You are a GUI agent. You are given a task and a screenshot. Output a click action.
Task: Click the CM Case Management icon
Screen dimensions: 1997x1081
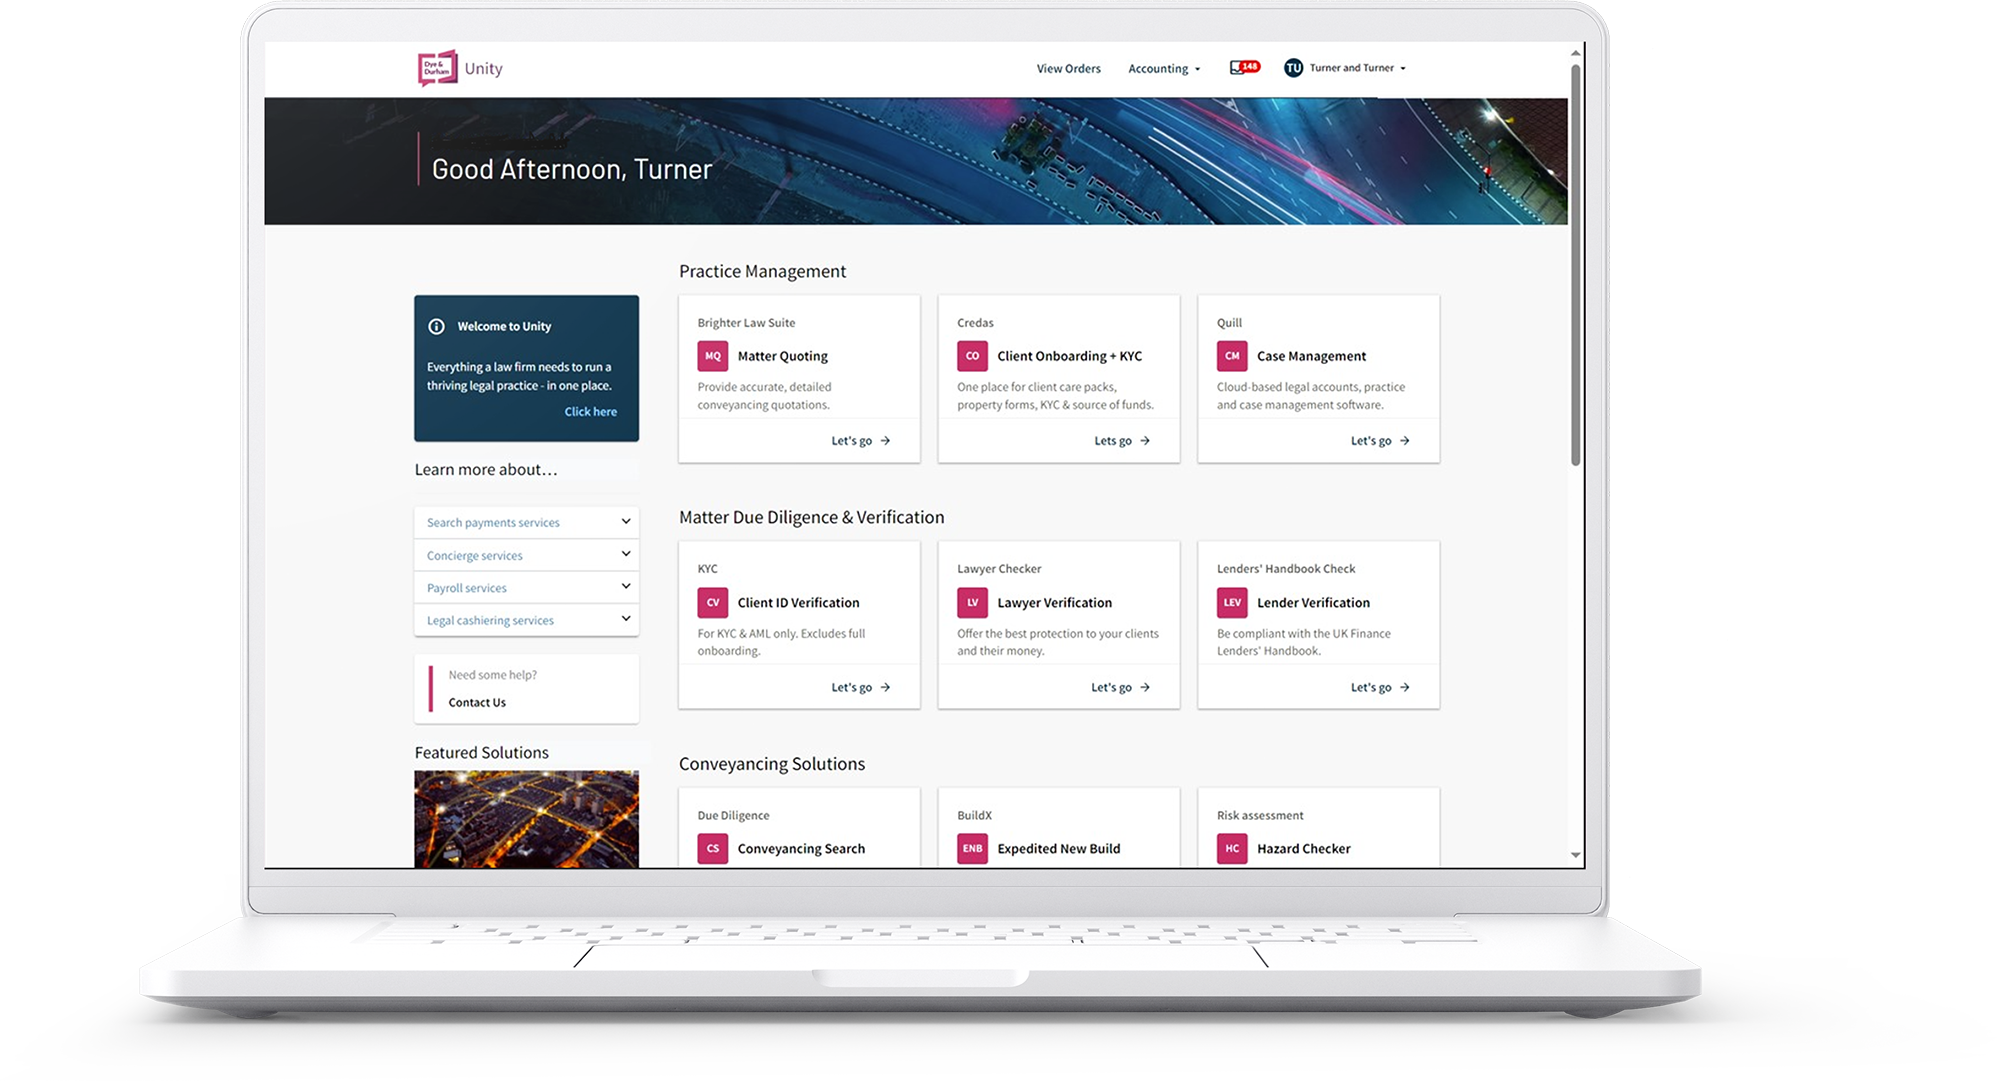tap(1232, 356)
